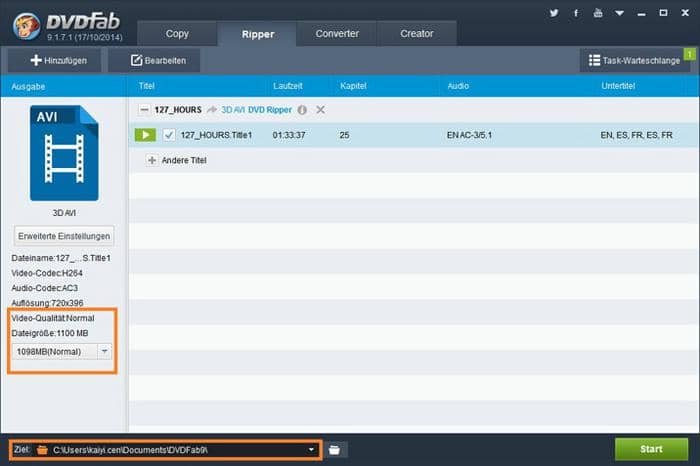700x466 pixels.
Task: Open the title bar dropdown menu arrow
Action: 619,13
